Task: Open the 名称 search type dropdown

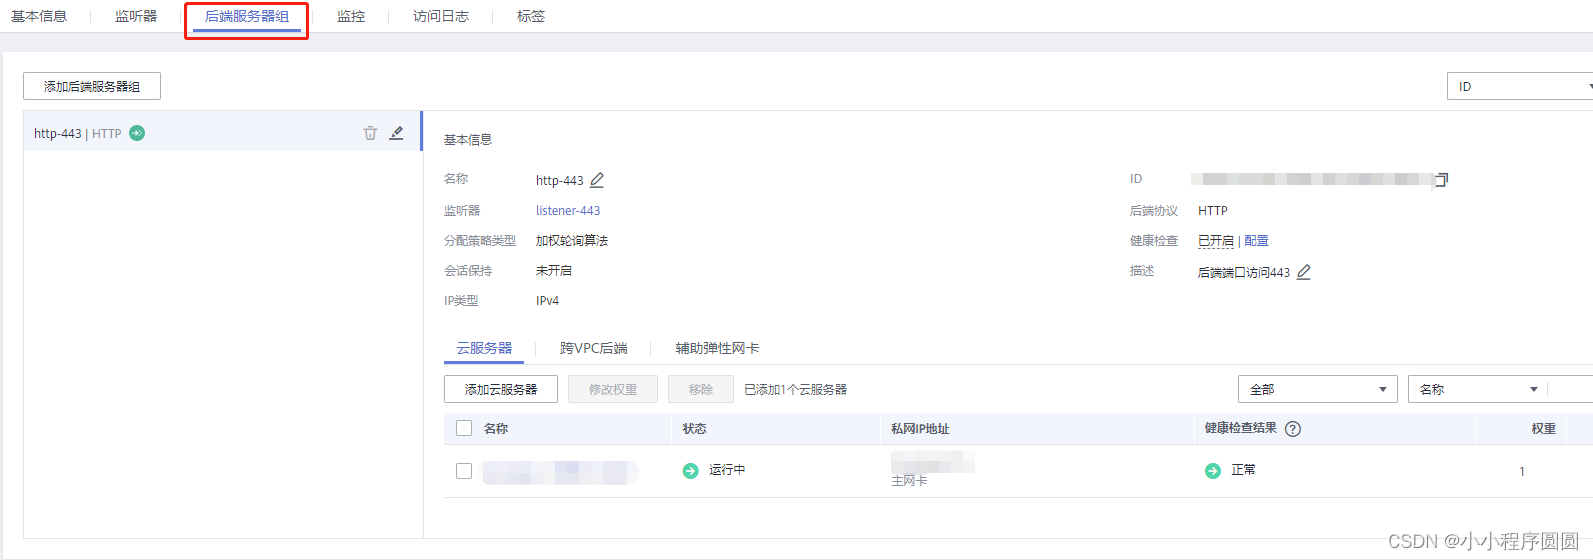Action: 1478,389
